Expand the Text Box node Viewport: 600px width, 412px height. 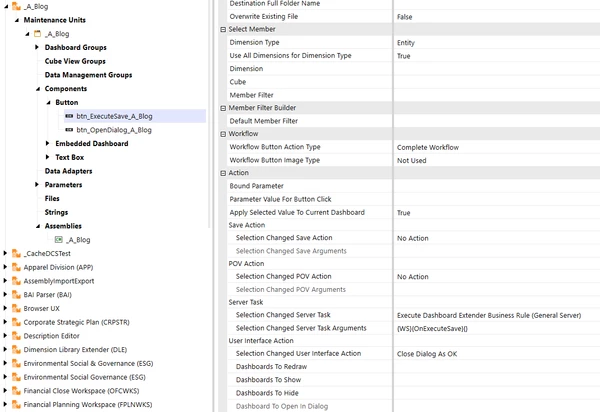(x=47, y=157)
